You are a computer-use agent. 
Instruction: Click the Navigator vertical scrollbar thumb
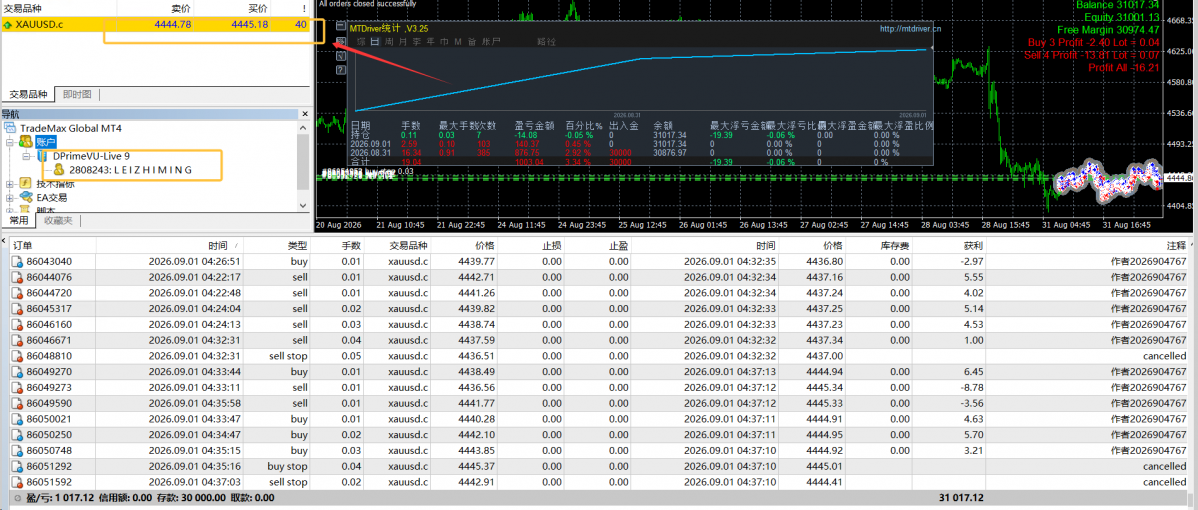304,162
